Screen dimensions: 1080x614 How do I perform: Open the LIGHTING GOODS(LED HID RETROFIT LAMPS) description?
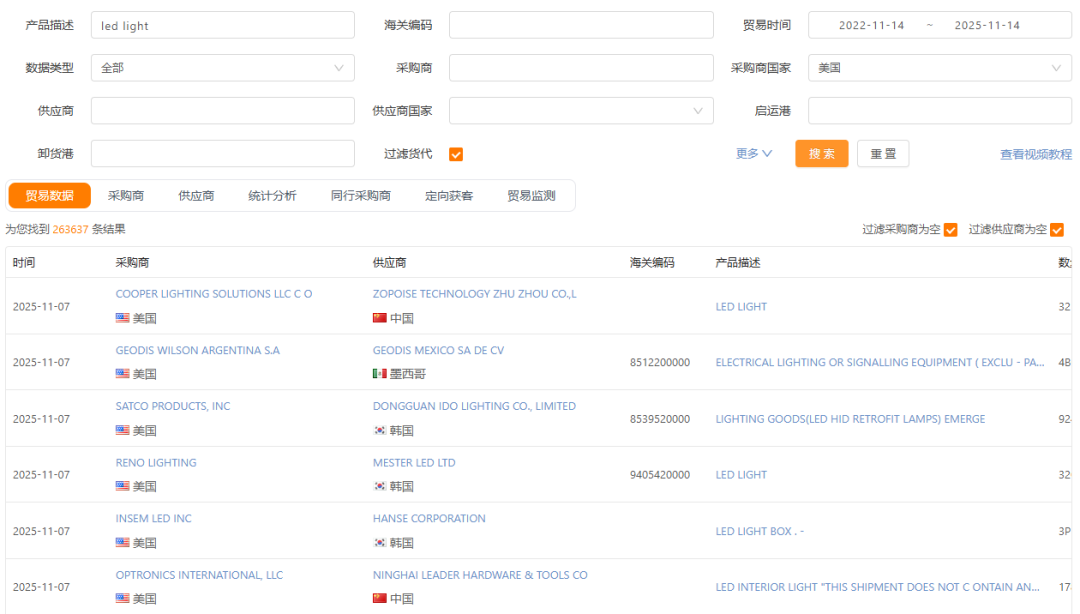[x=850, y=419]
